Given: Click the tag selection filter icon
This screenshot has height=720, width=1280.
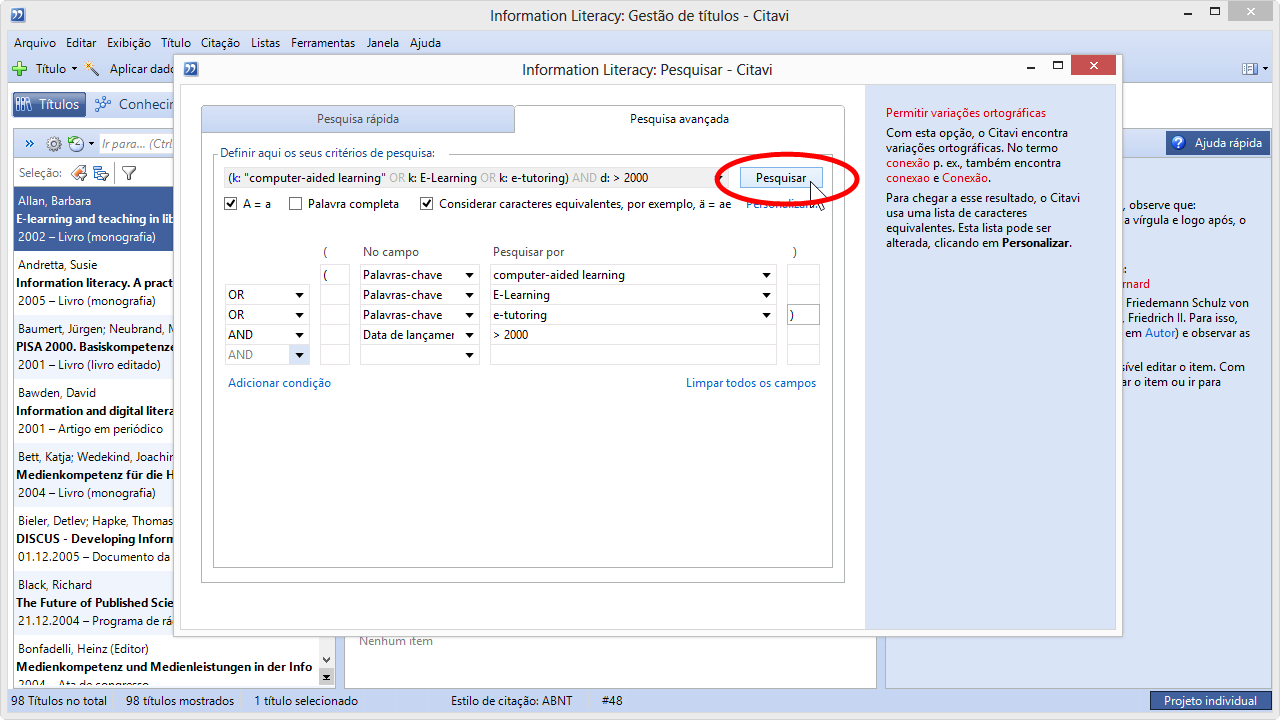Looking at the screenshot, I should tap(80, 173).
